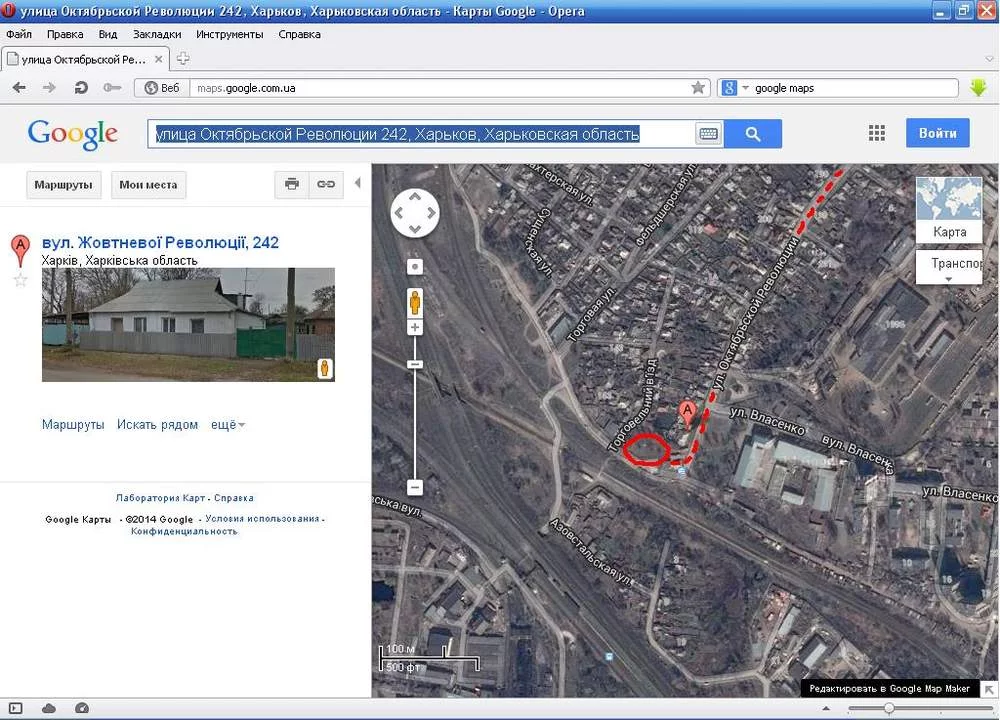Open the Google apps grid icon
1000x720 pixels.
coord(877,133)
